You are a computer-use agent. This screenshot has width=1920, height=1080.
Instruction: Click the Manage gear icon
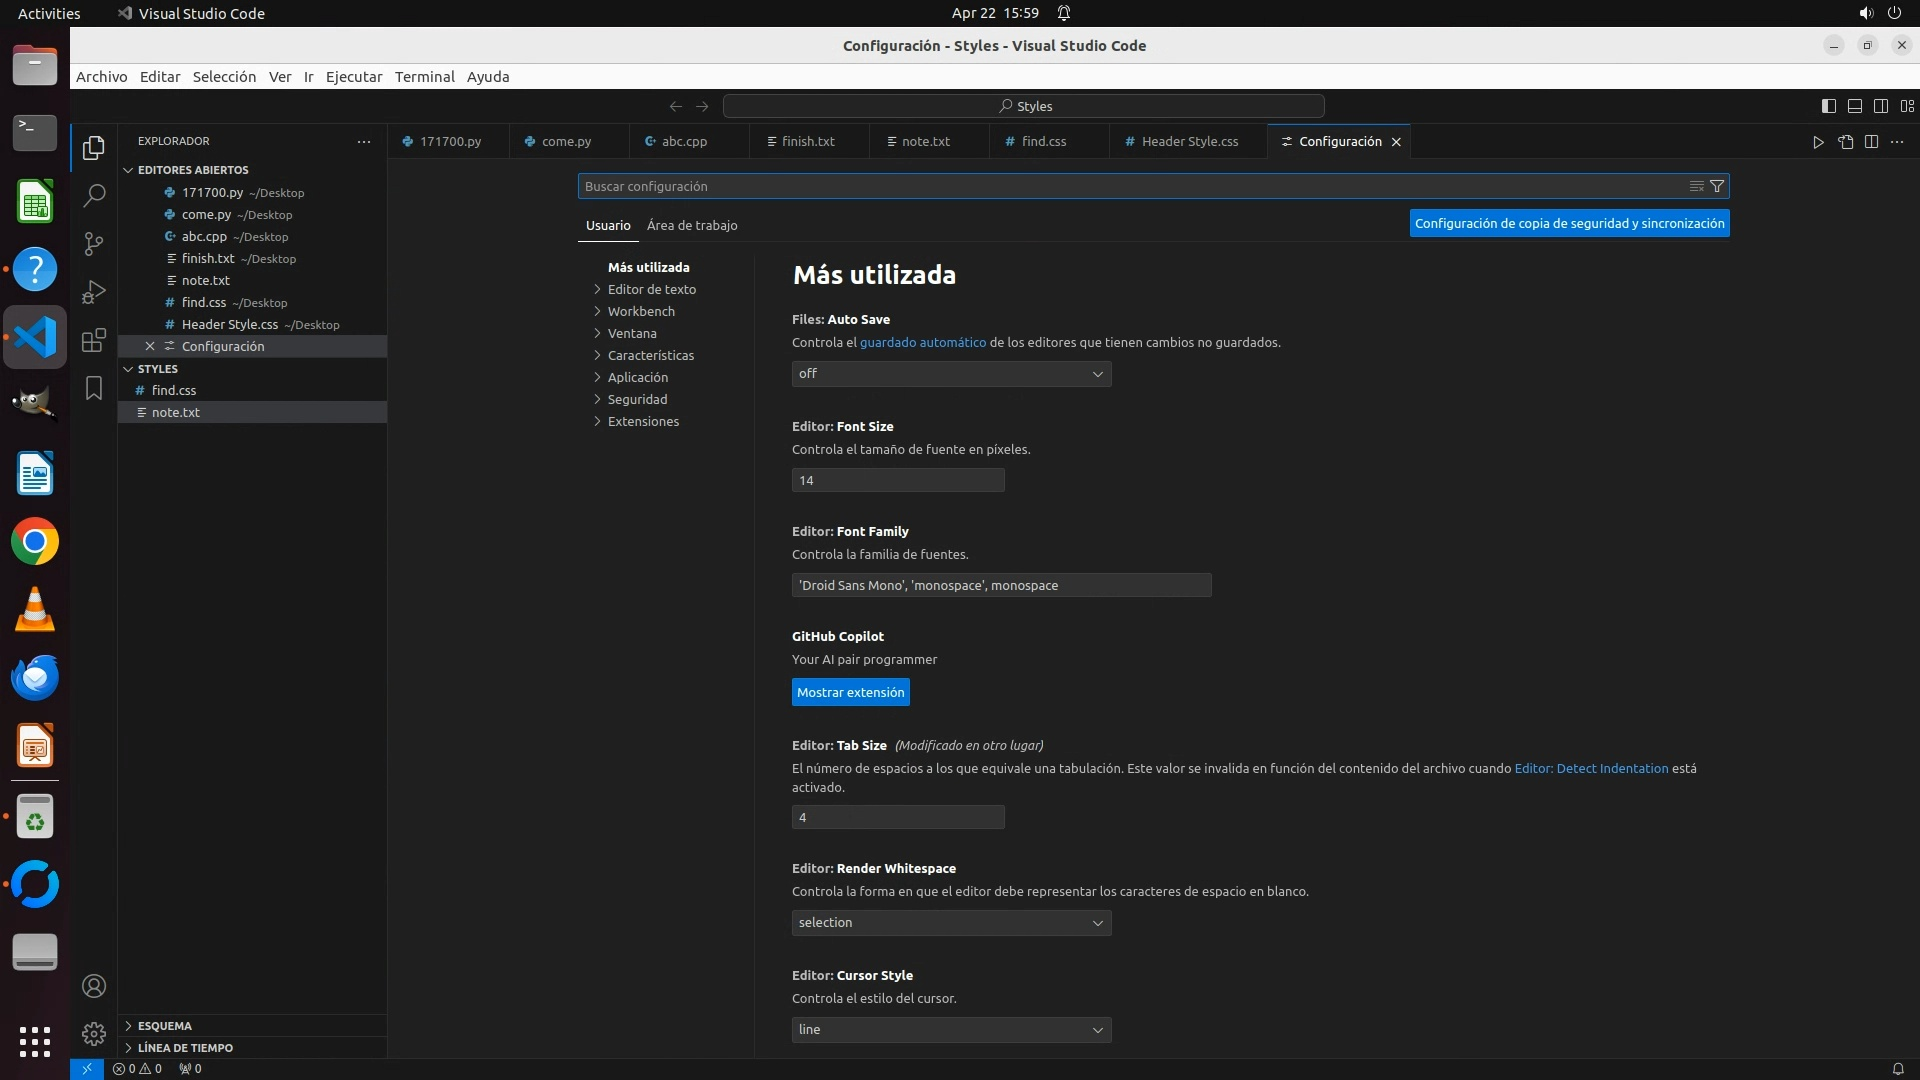click(x=94, y=1034)
